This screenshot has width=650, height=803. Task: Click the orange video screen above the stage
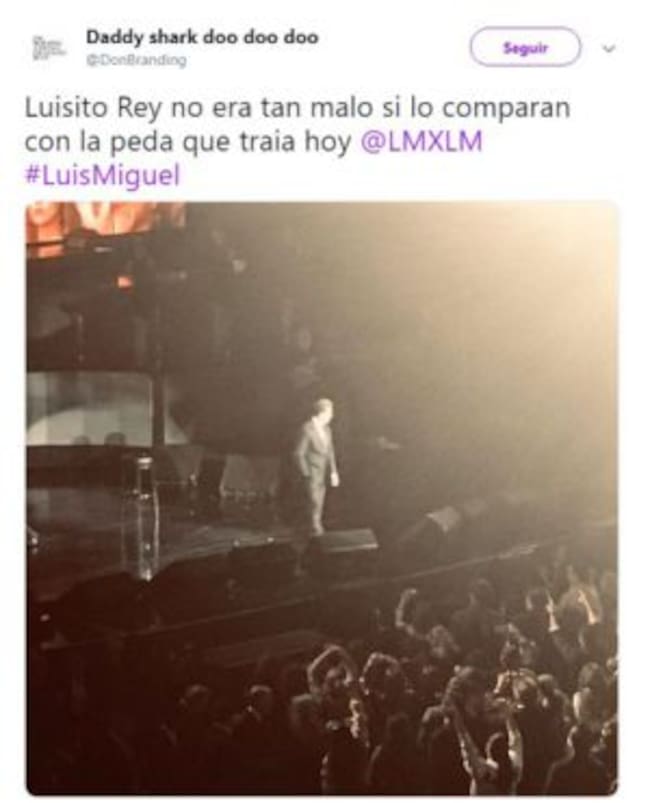click(x=105, y=223)
